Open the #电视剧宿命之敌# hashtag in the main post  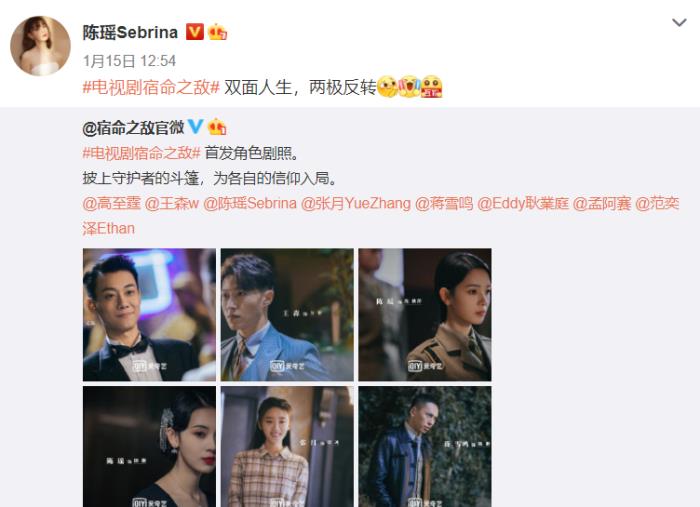click(151, 87)
